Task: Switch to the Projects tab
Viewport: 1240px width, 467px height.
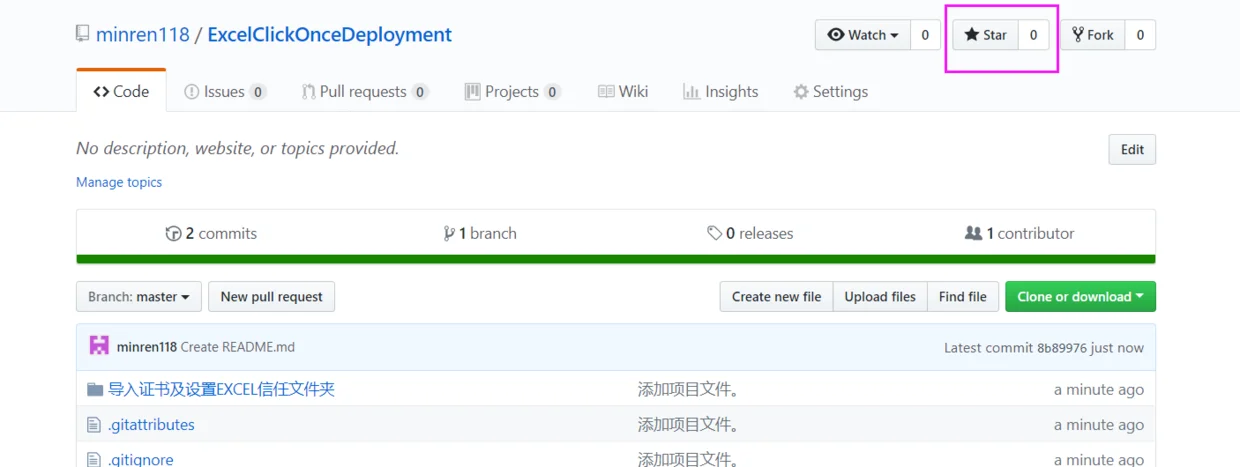Action: coord(513,91)
